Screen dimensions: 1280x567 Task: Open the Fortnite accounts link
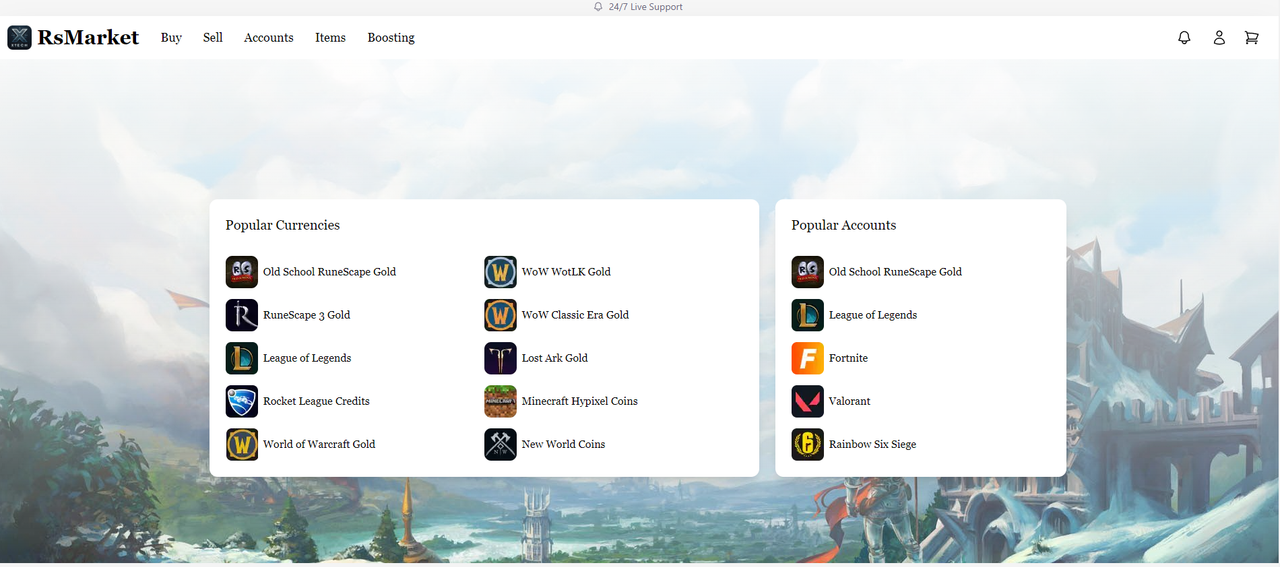tap(848, 358)
